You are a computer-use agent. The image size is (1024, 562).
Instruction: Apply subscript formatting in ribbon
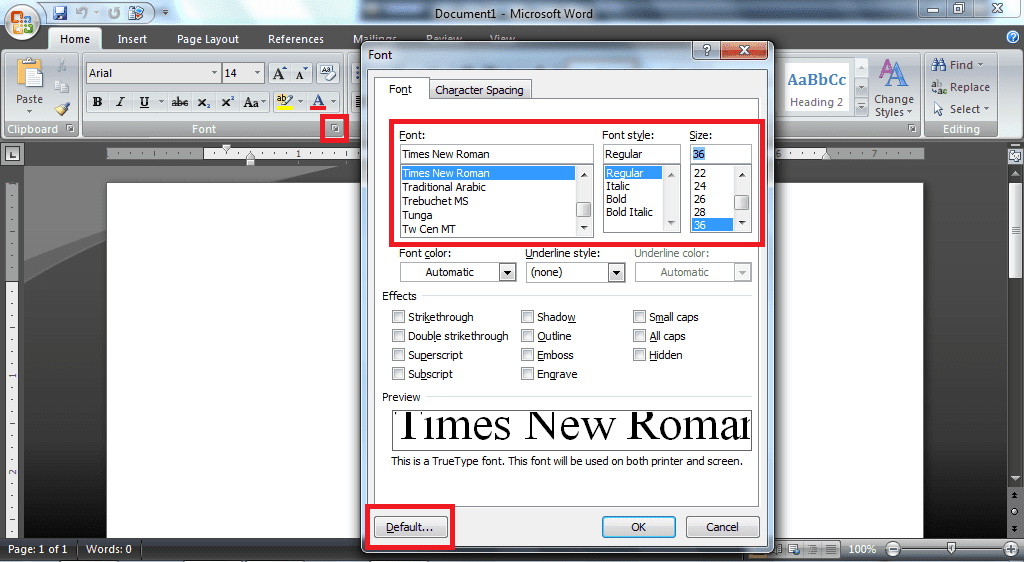[x=204, y=102]
